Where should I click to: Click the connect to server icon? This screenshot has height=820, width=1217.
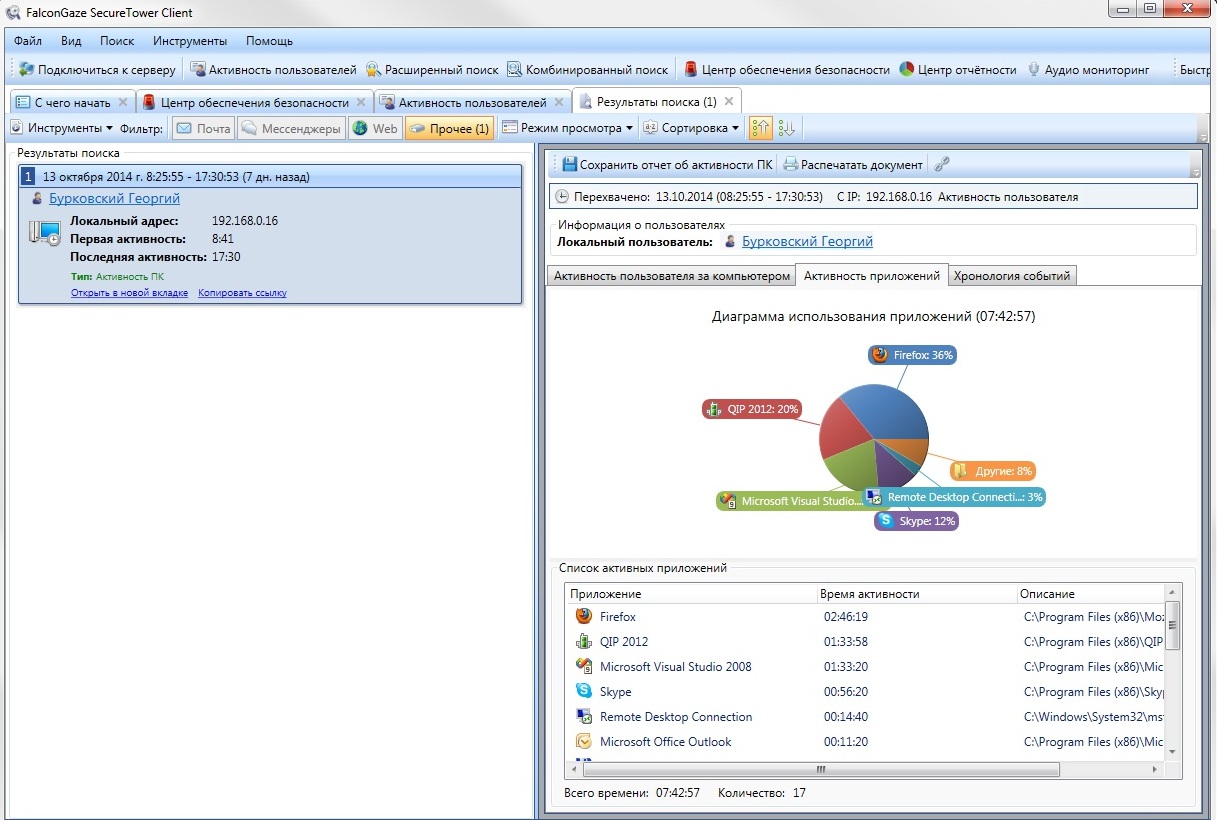[x=27, y=70]
